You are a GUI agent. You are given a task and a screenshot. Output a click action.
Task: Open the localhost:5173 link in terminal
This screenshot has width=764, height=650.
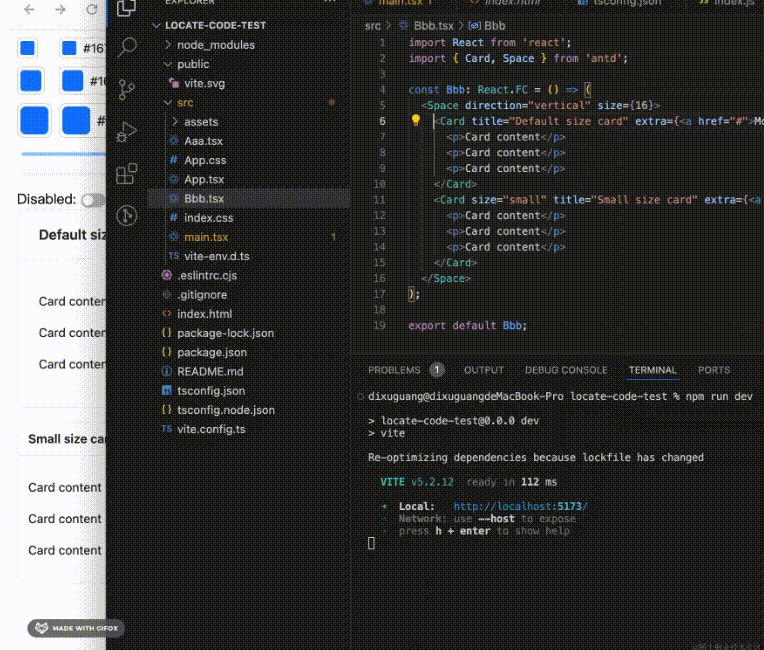[520, 506]
